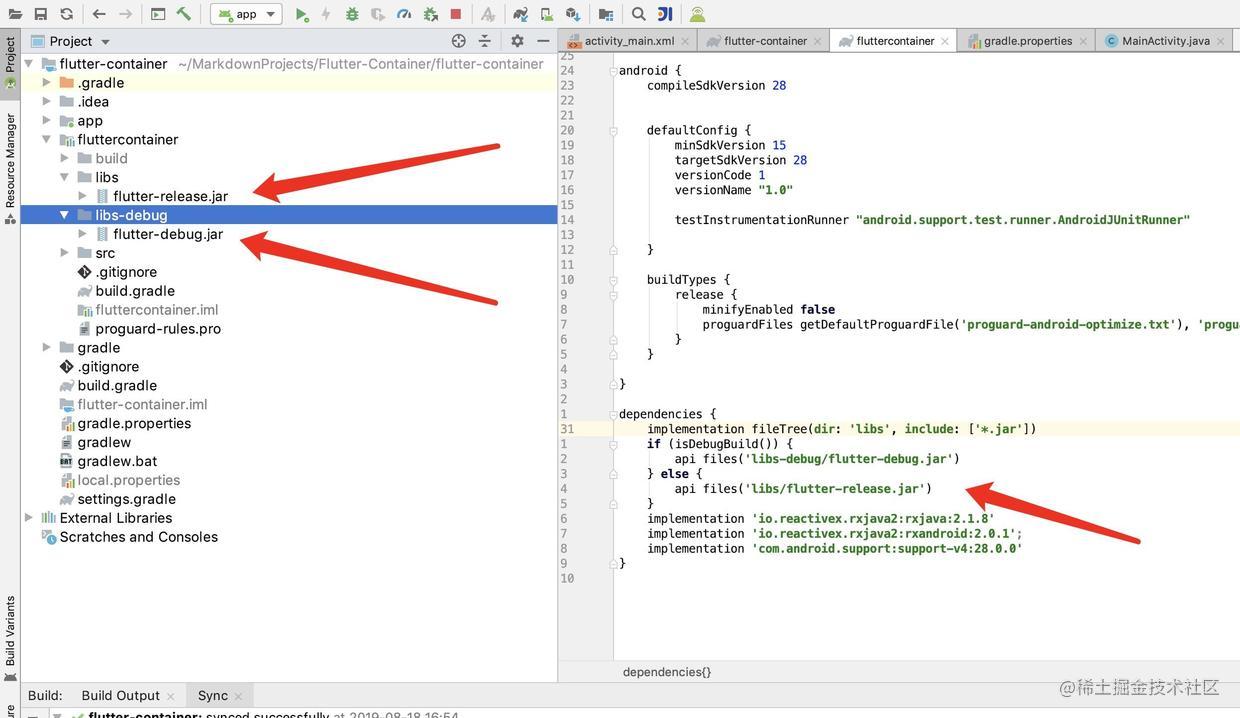Viewport: 1240px width, 718px height.
Task: Select gradlew.bat file
Action: [x=117, y=461]
